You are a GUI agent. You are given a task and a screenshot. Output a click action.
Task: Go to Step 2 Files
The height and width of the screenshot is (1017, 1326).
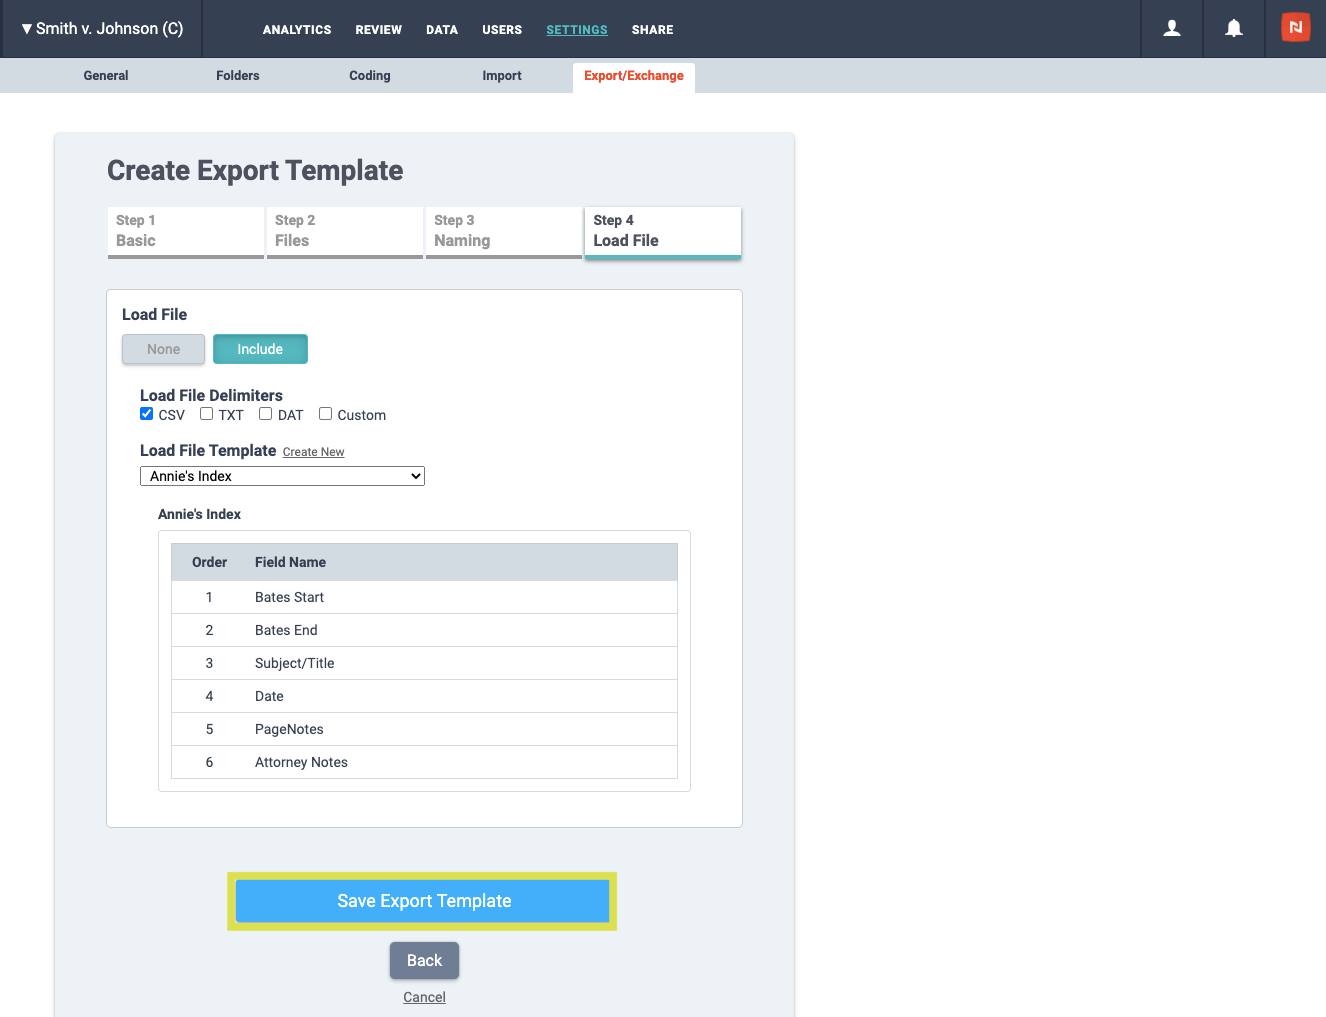point(345,232)
